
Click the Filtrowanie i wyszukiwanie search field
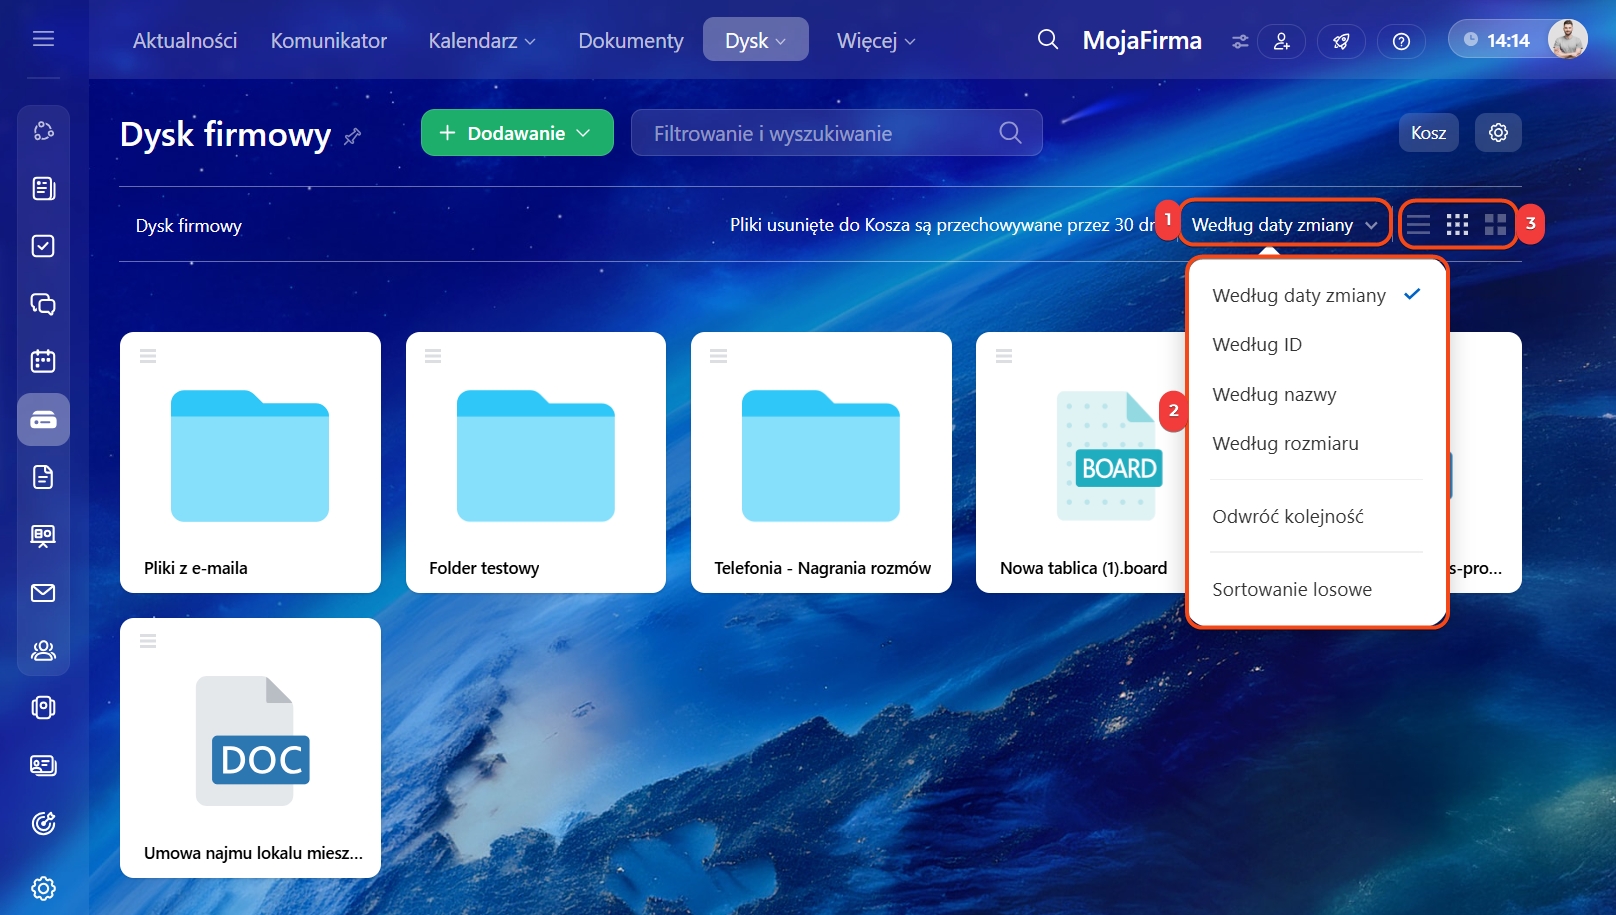tap(820, 133)
